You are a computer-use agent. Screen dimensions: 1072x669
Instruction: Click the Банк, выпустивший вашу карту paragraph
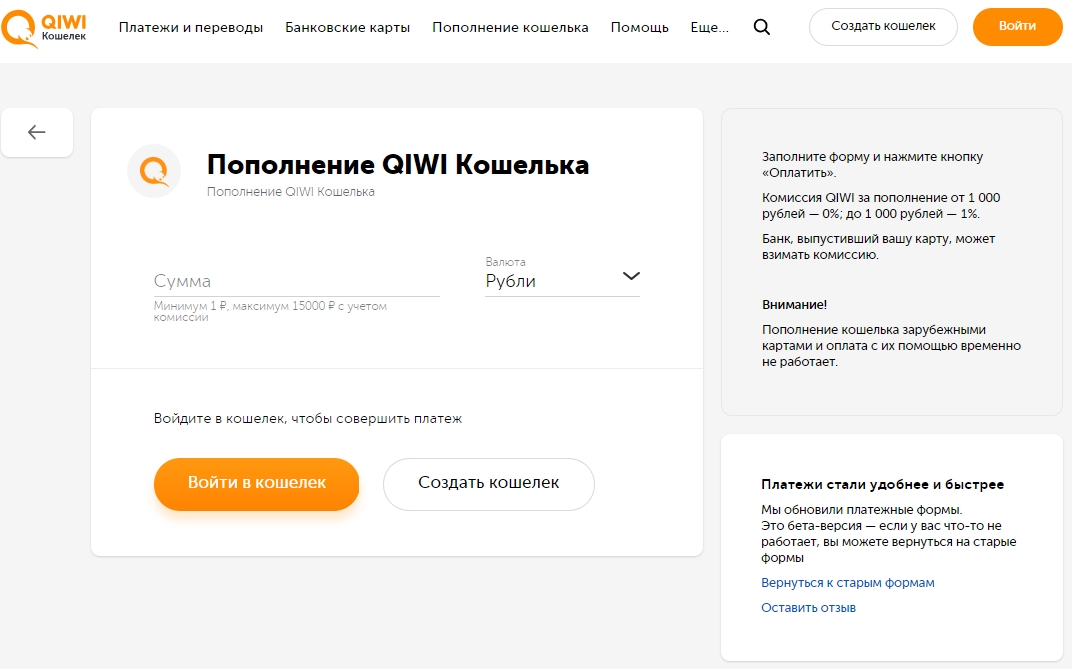(x=879, y=247)
